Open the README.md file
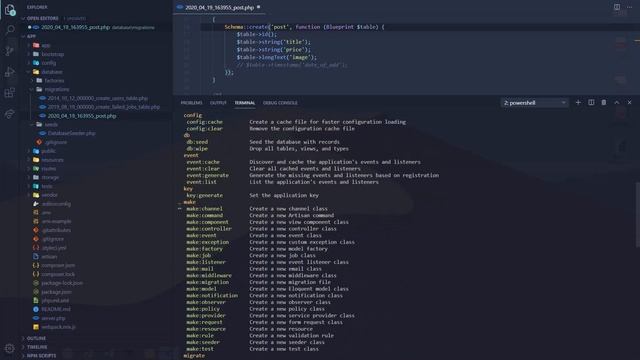The width and height of the screenshot is (640, 360). pyautogui.click(x=56, y=309)
